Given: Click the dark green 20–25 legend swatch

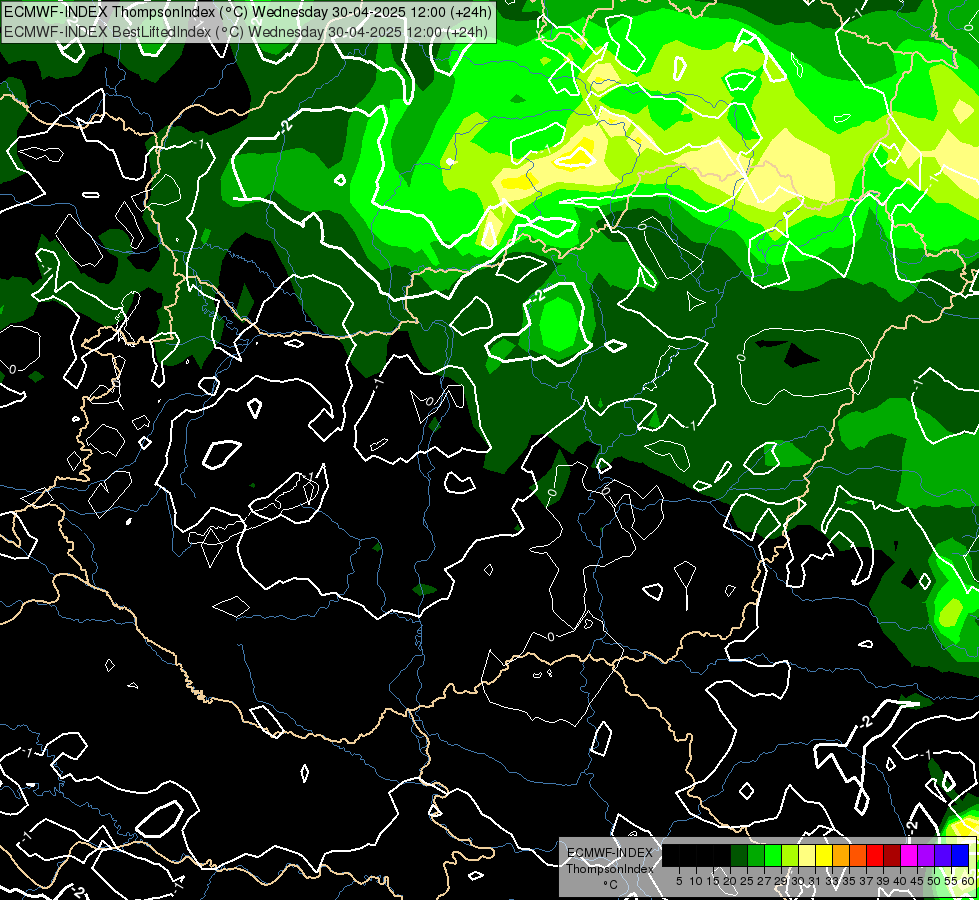Looking at the screenshot, I should click(x=739, y=855).
